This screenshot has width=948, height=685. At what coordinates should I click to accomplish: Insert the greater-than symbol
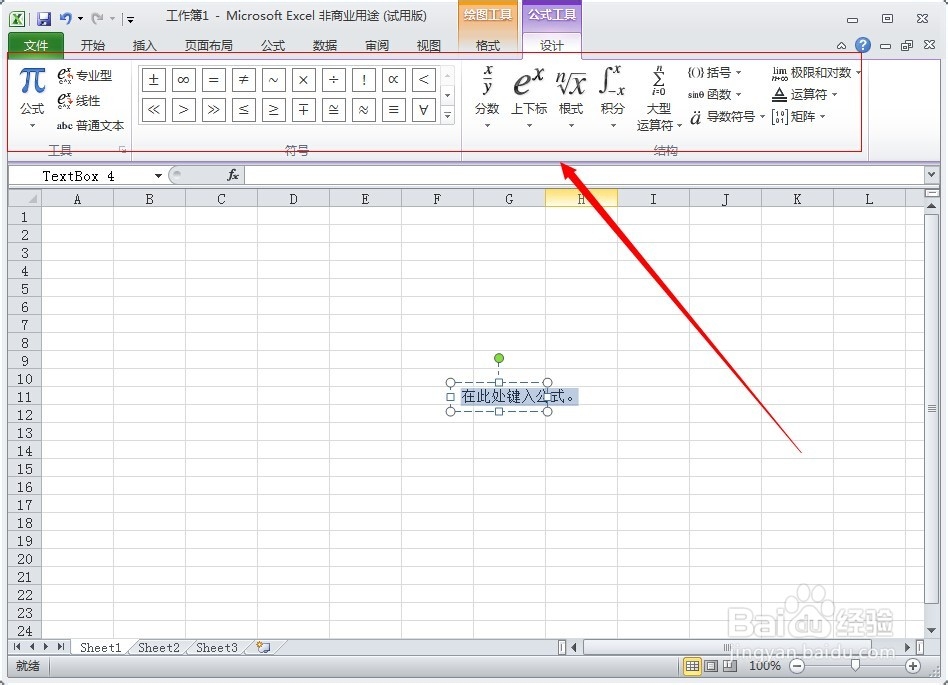(x=183, y=110)
